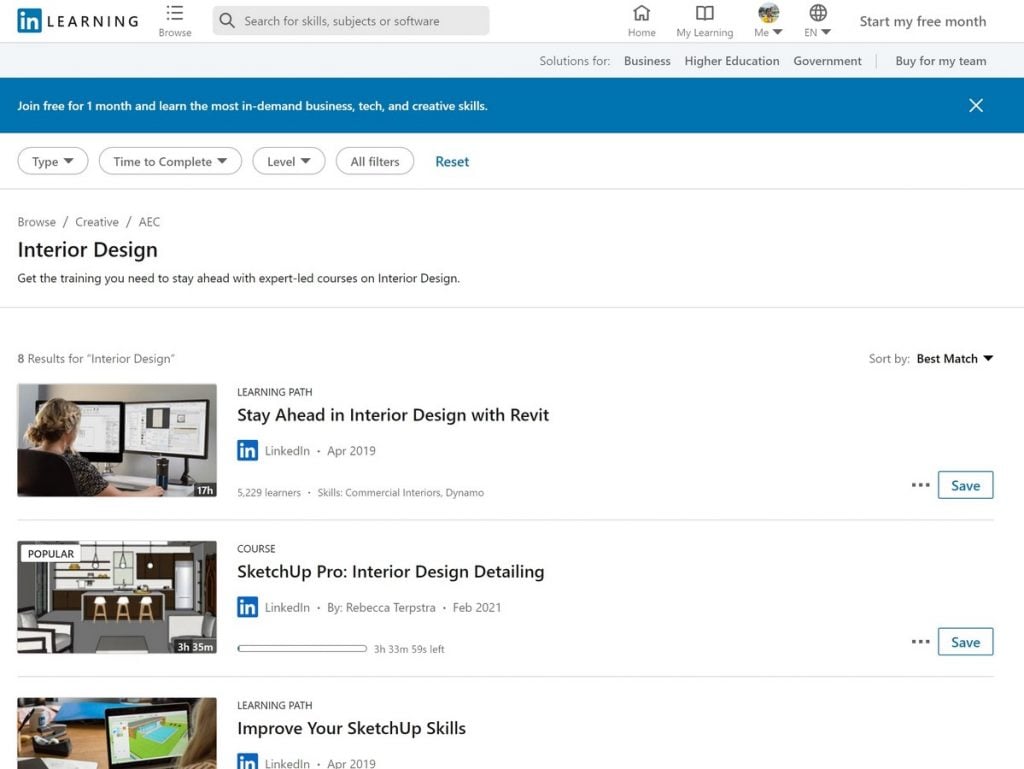This screenshot has width=1024, height=769.
Task: Save SketchUp Pro Interior Design Detailing course
Action: pyautogui.click(x=965, y=642)
